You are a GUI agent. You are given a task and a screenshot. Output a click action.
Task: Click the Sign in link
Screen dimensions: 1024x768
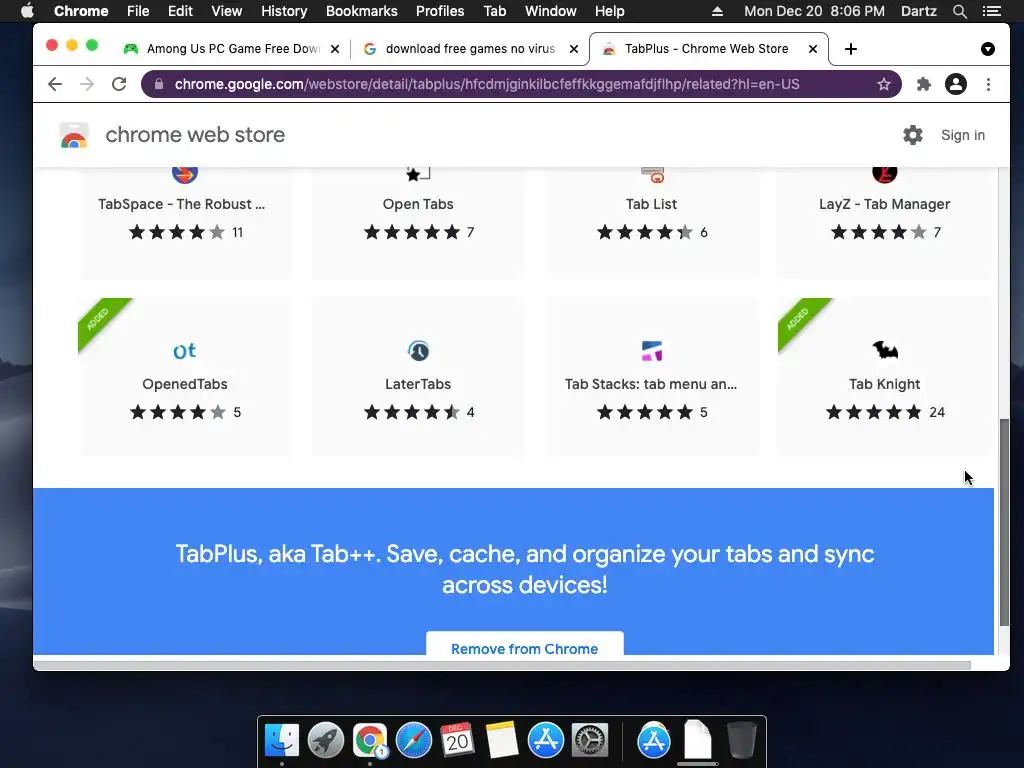point(963,135)
